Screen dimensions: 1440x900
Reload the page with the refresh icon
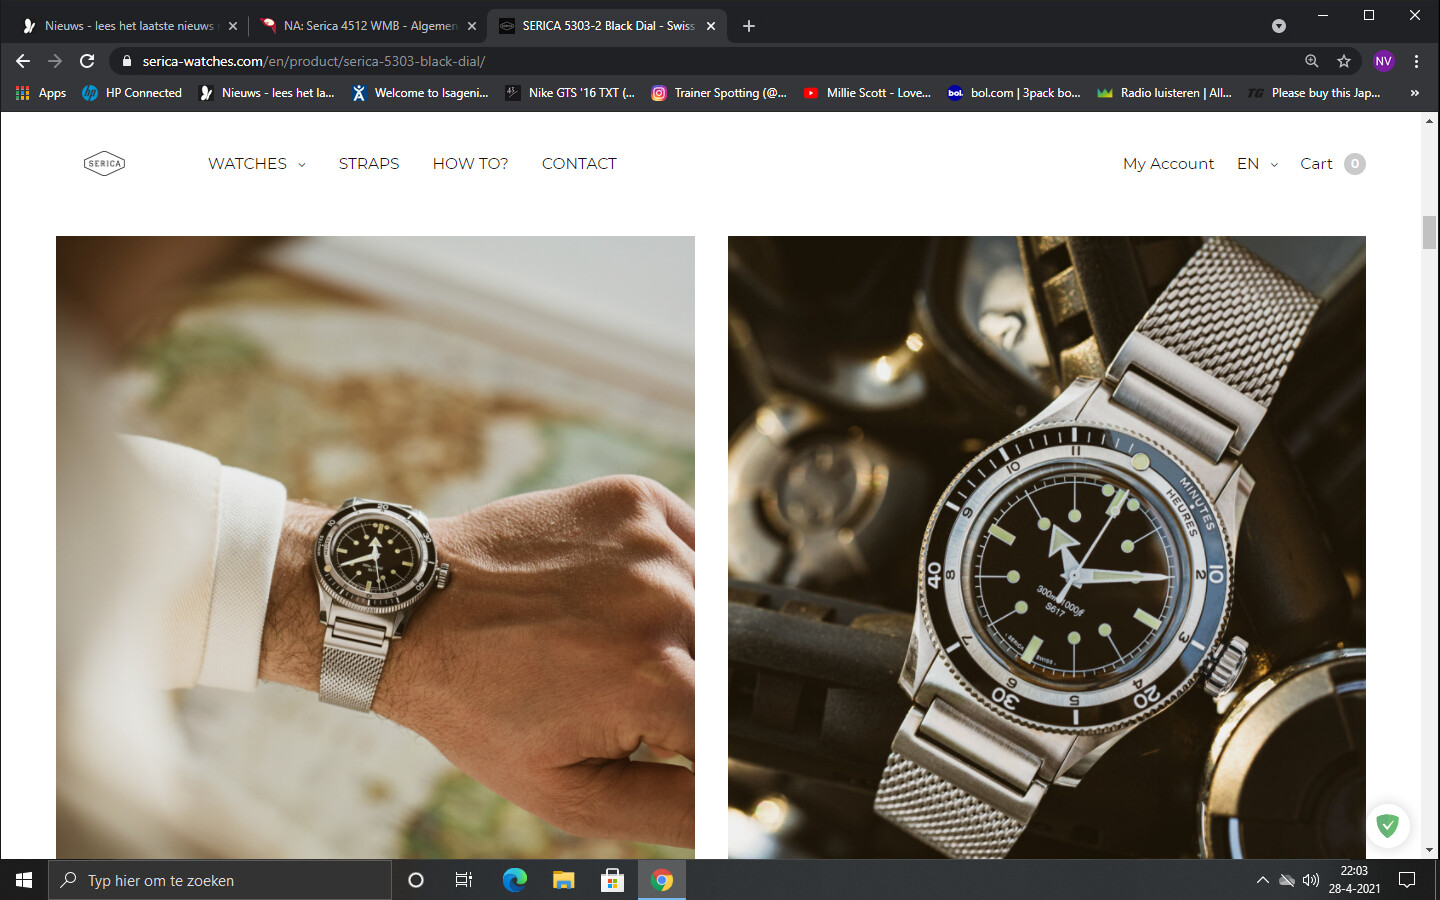(87, 61)
